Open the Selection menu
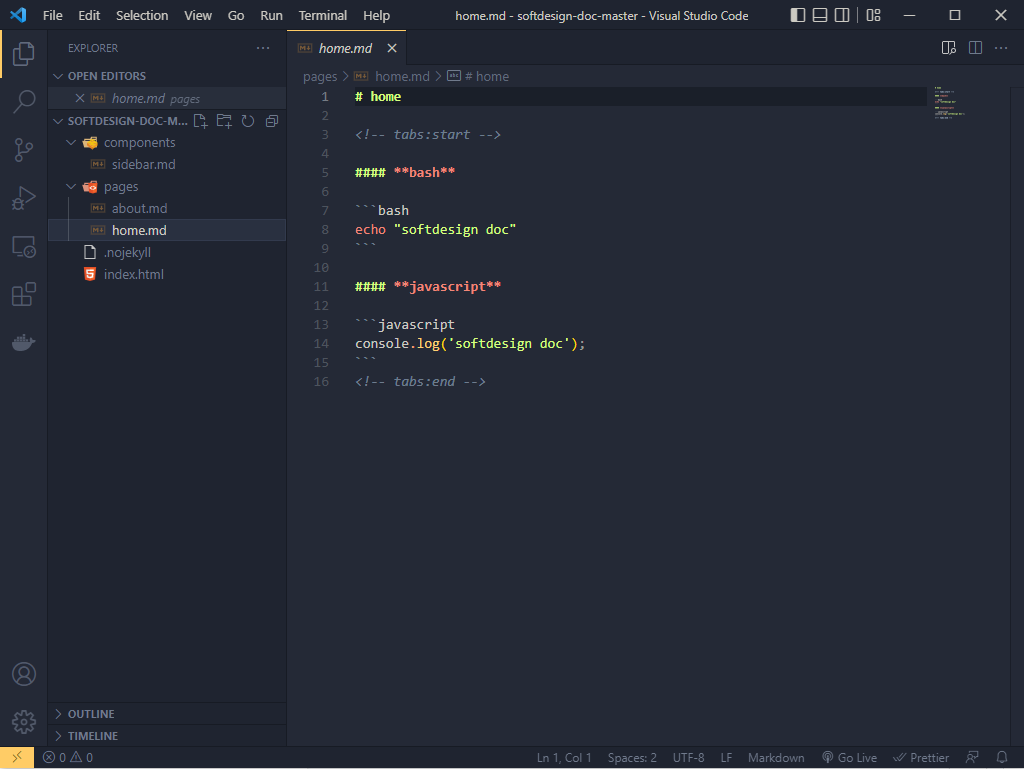Image resolution: width=1024 pixels, height=769 pixels. pyautogui.click(x=142, y=15)
